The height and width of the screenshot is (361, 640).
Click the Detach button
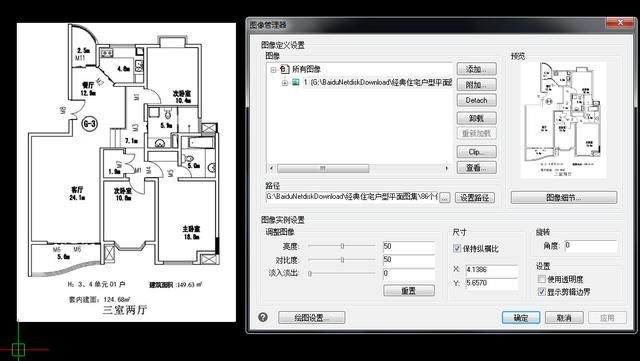pos(476,100)
